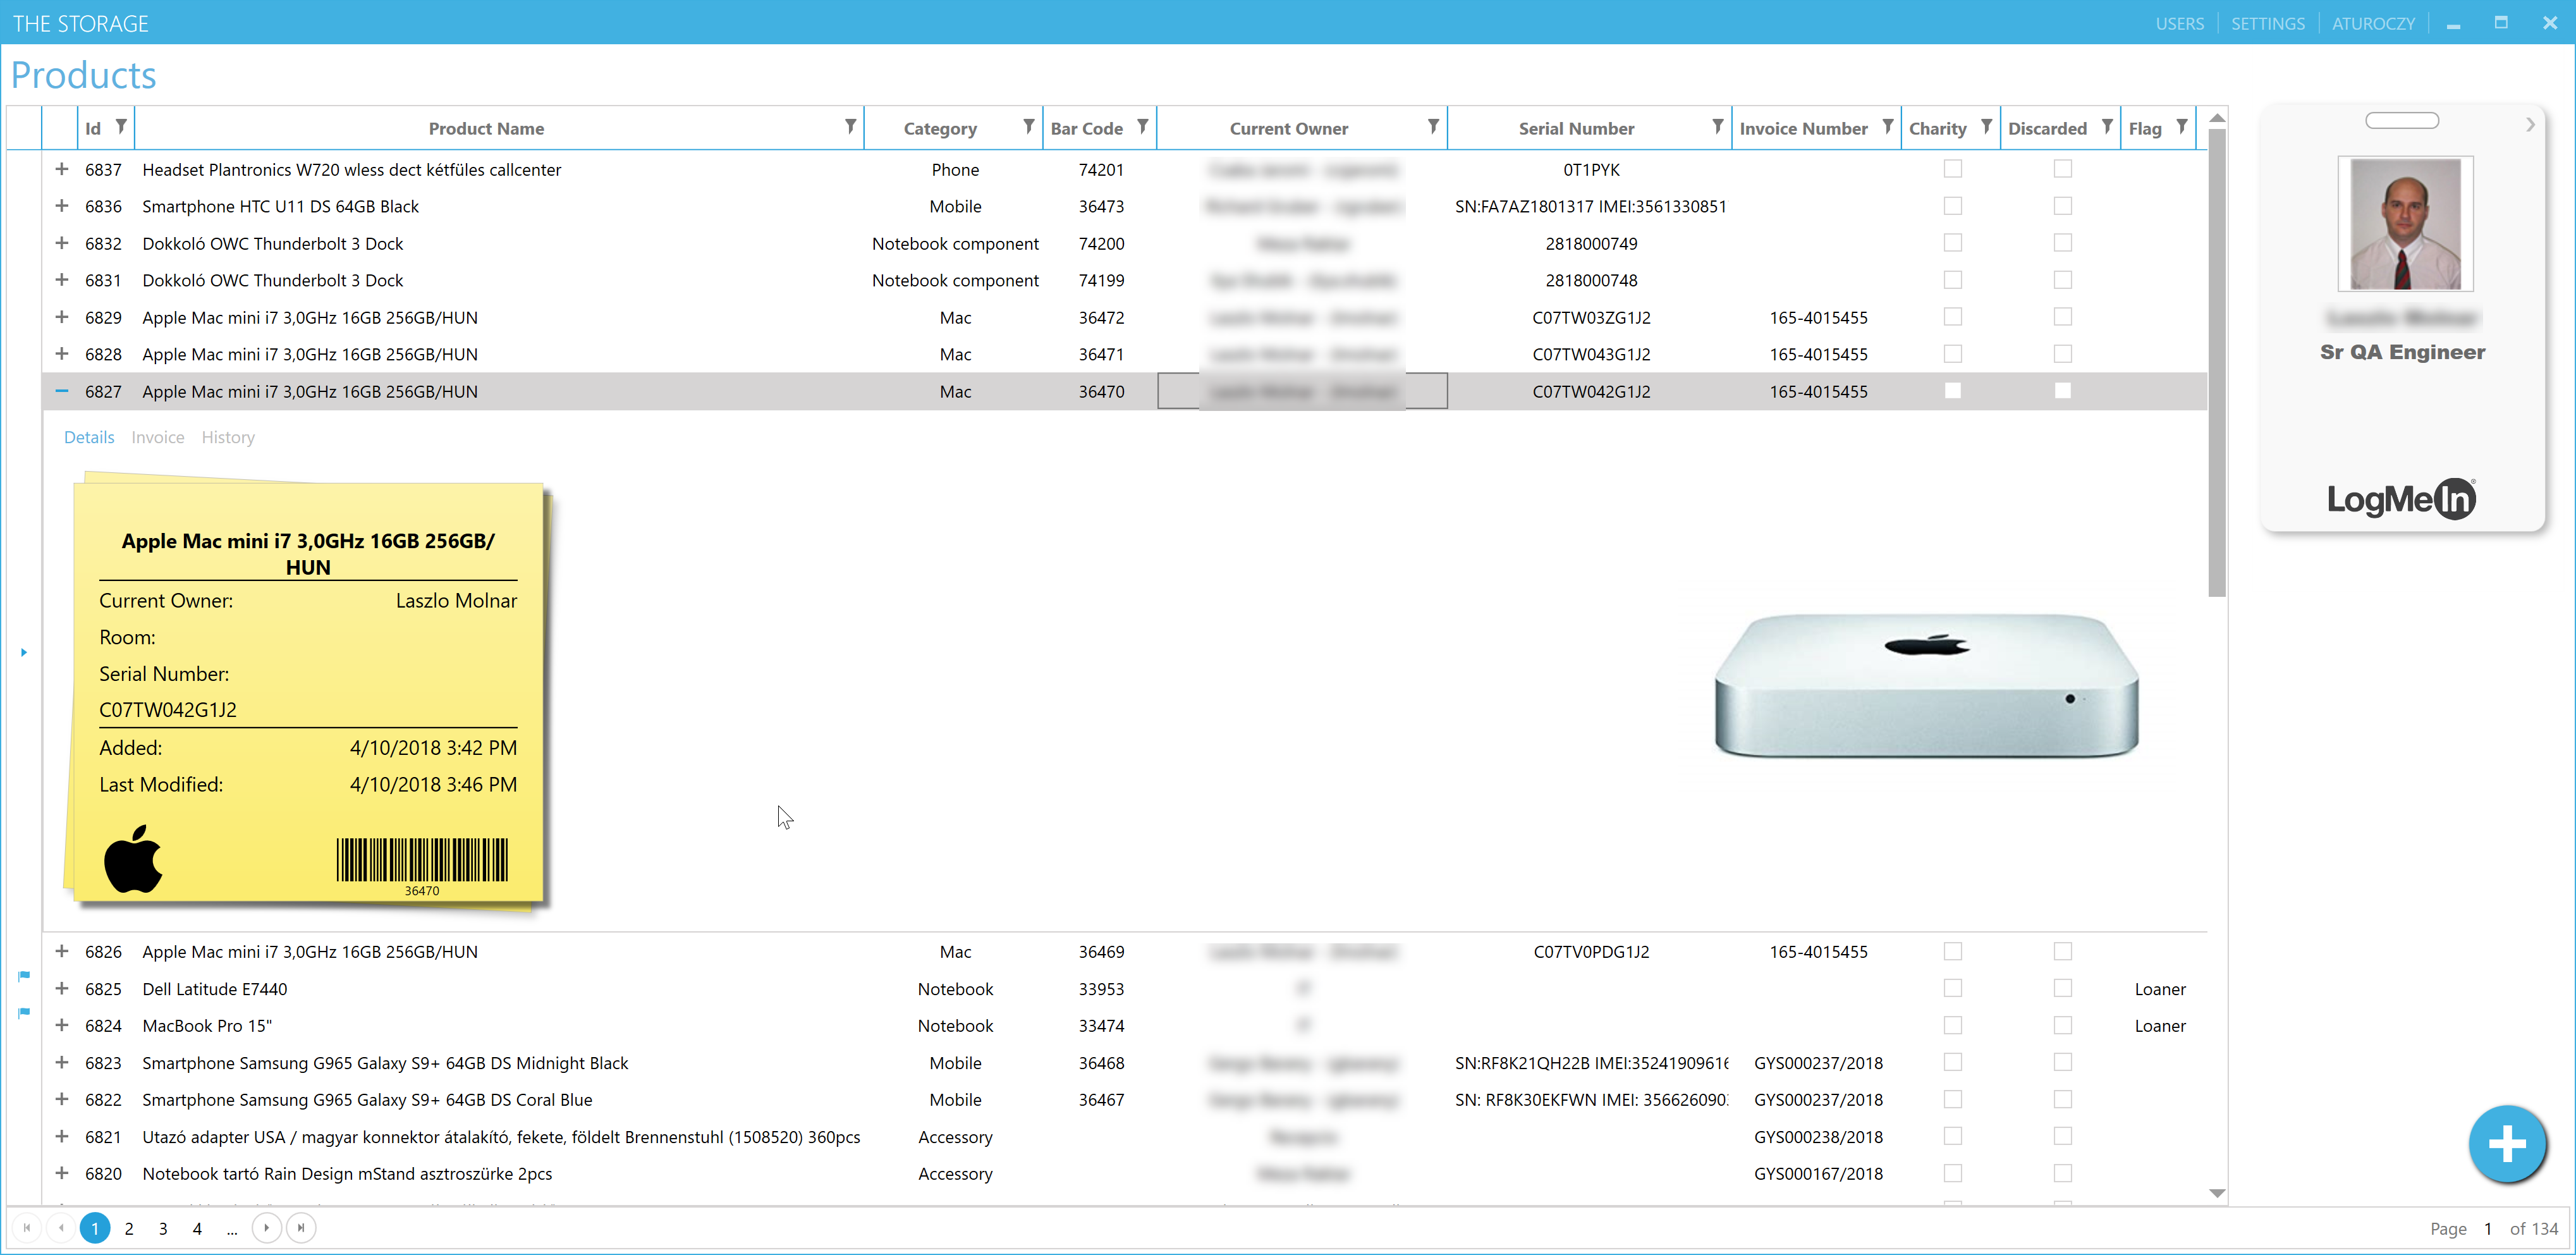The width and height of the screenshot is (2576, 1255).
Task: Open the Current Owner filter funnel
Action: point(1433,127)
